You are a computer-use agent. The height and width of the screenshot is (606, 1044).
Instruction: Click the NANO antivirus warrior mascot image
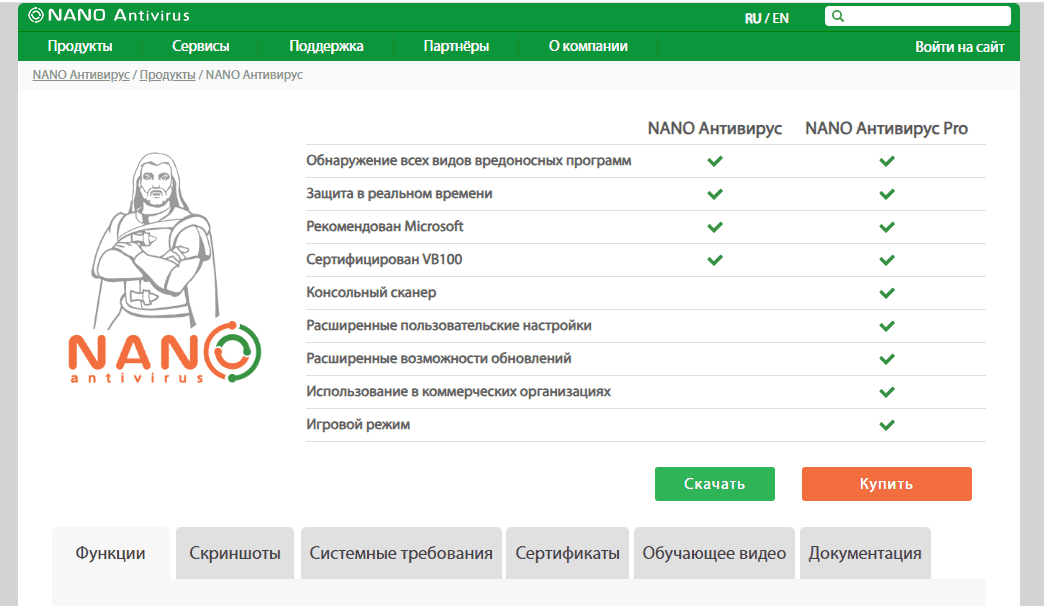[x=155, y=240]
